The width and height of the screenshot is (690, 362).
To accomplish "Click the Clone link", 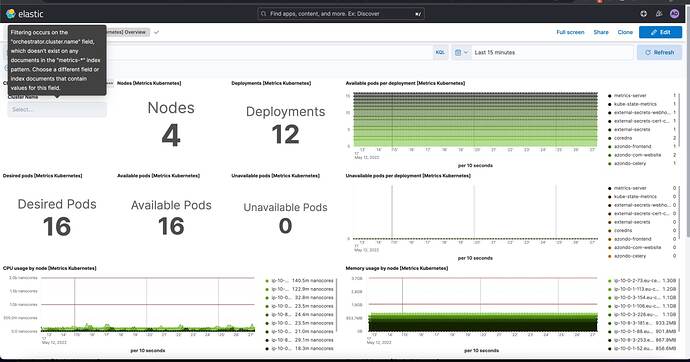I will (x=625, y=32).
